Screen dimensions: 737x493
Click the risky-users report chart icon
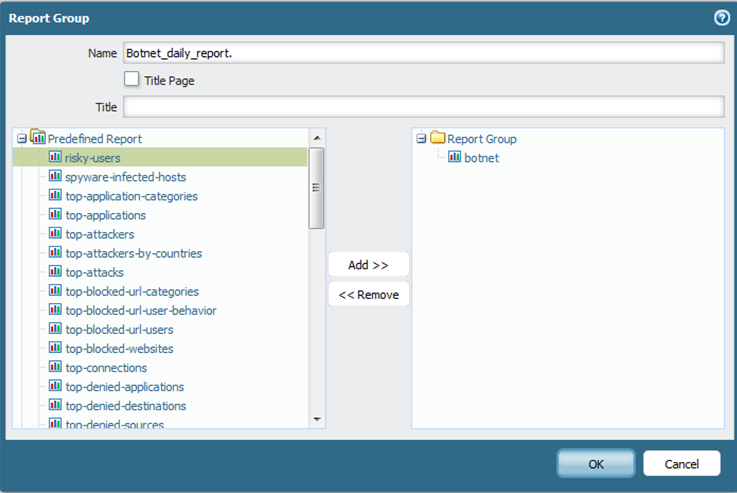point(55,158)
